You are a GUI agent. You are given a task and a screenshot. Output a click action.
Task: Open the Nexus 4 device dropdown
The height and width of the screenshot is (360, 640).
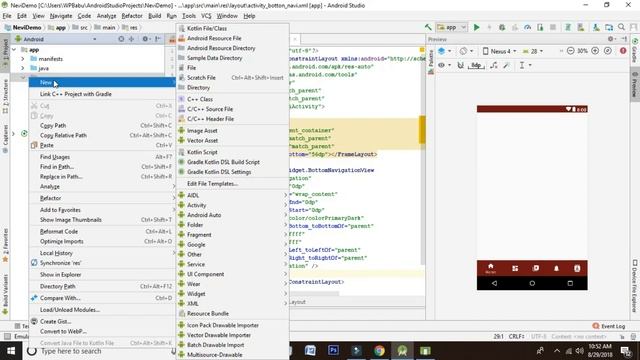coord(500,51)
